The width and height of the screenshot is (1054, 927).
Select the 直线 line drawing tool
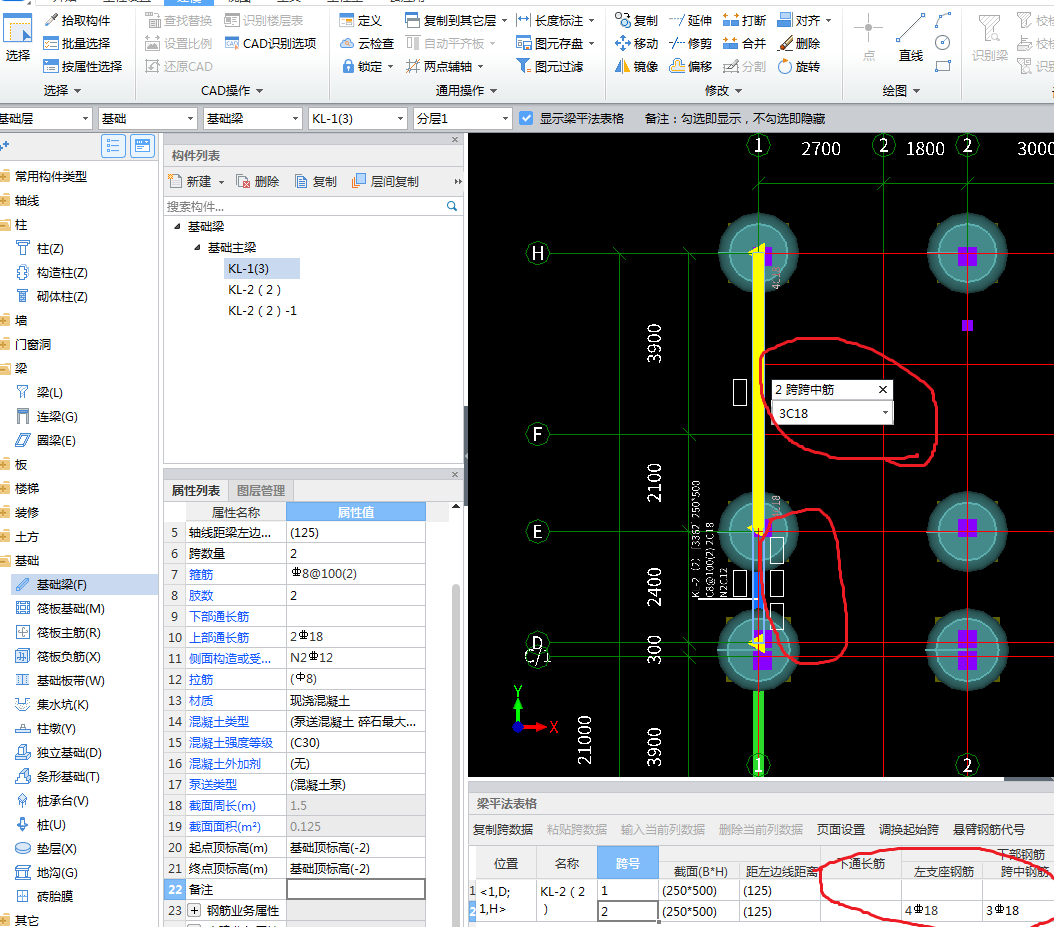click(x=911, y=38)
